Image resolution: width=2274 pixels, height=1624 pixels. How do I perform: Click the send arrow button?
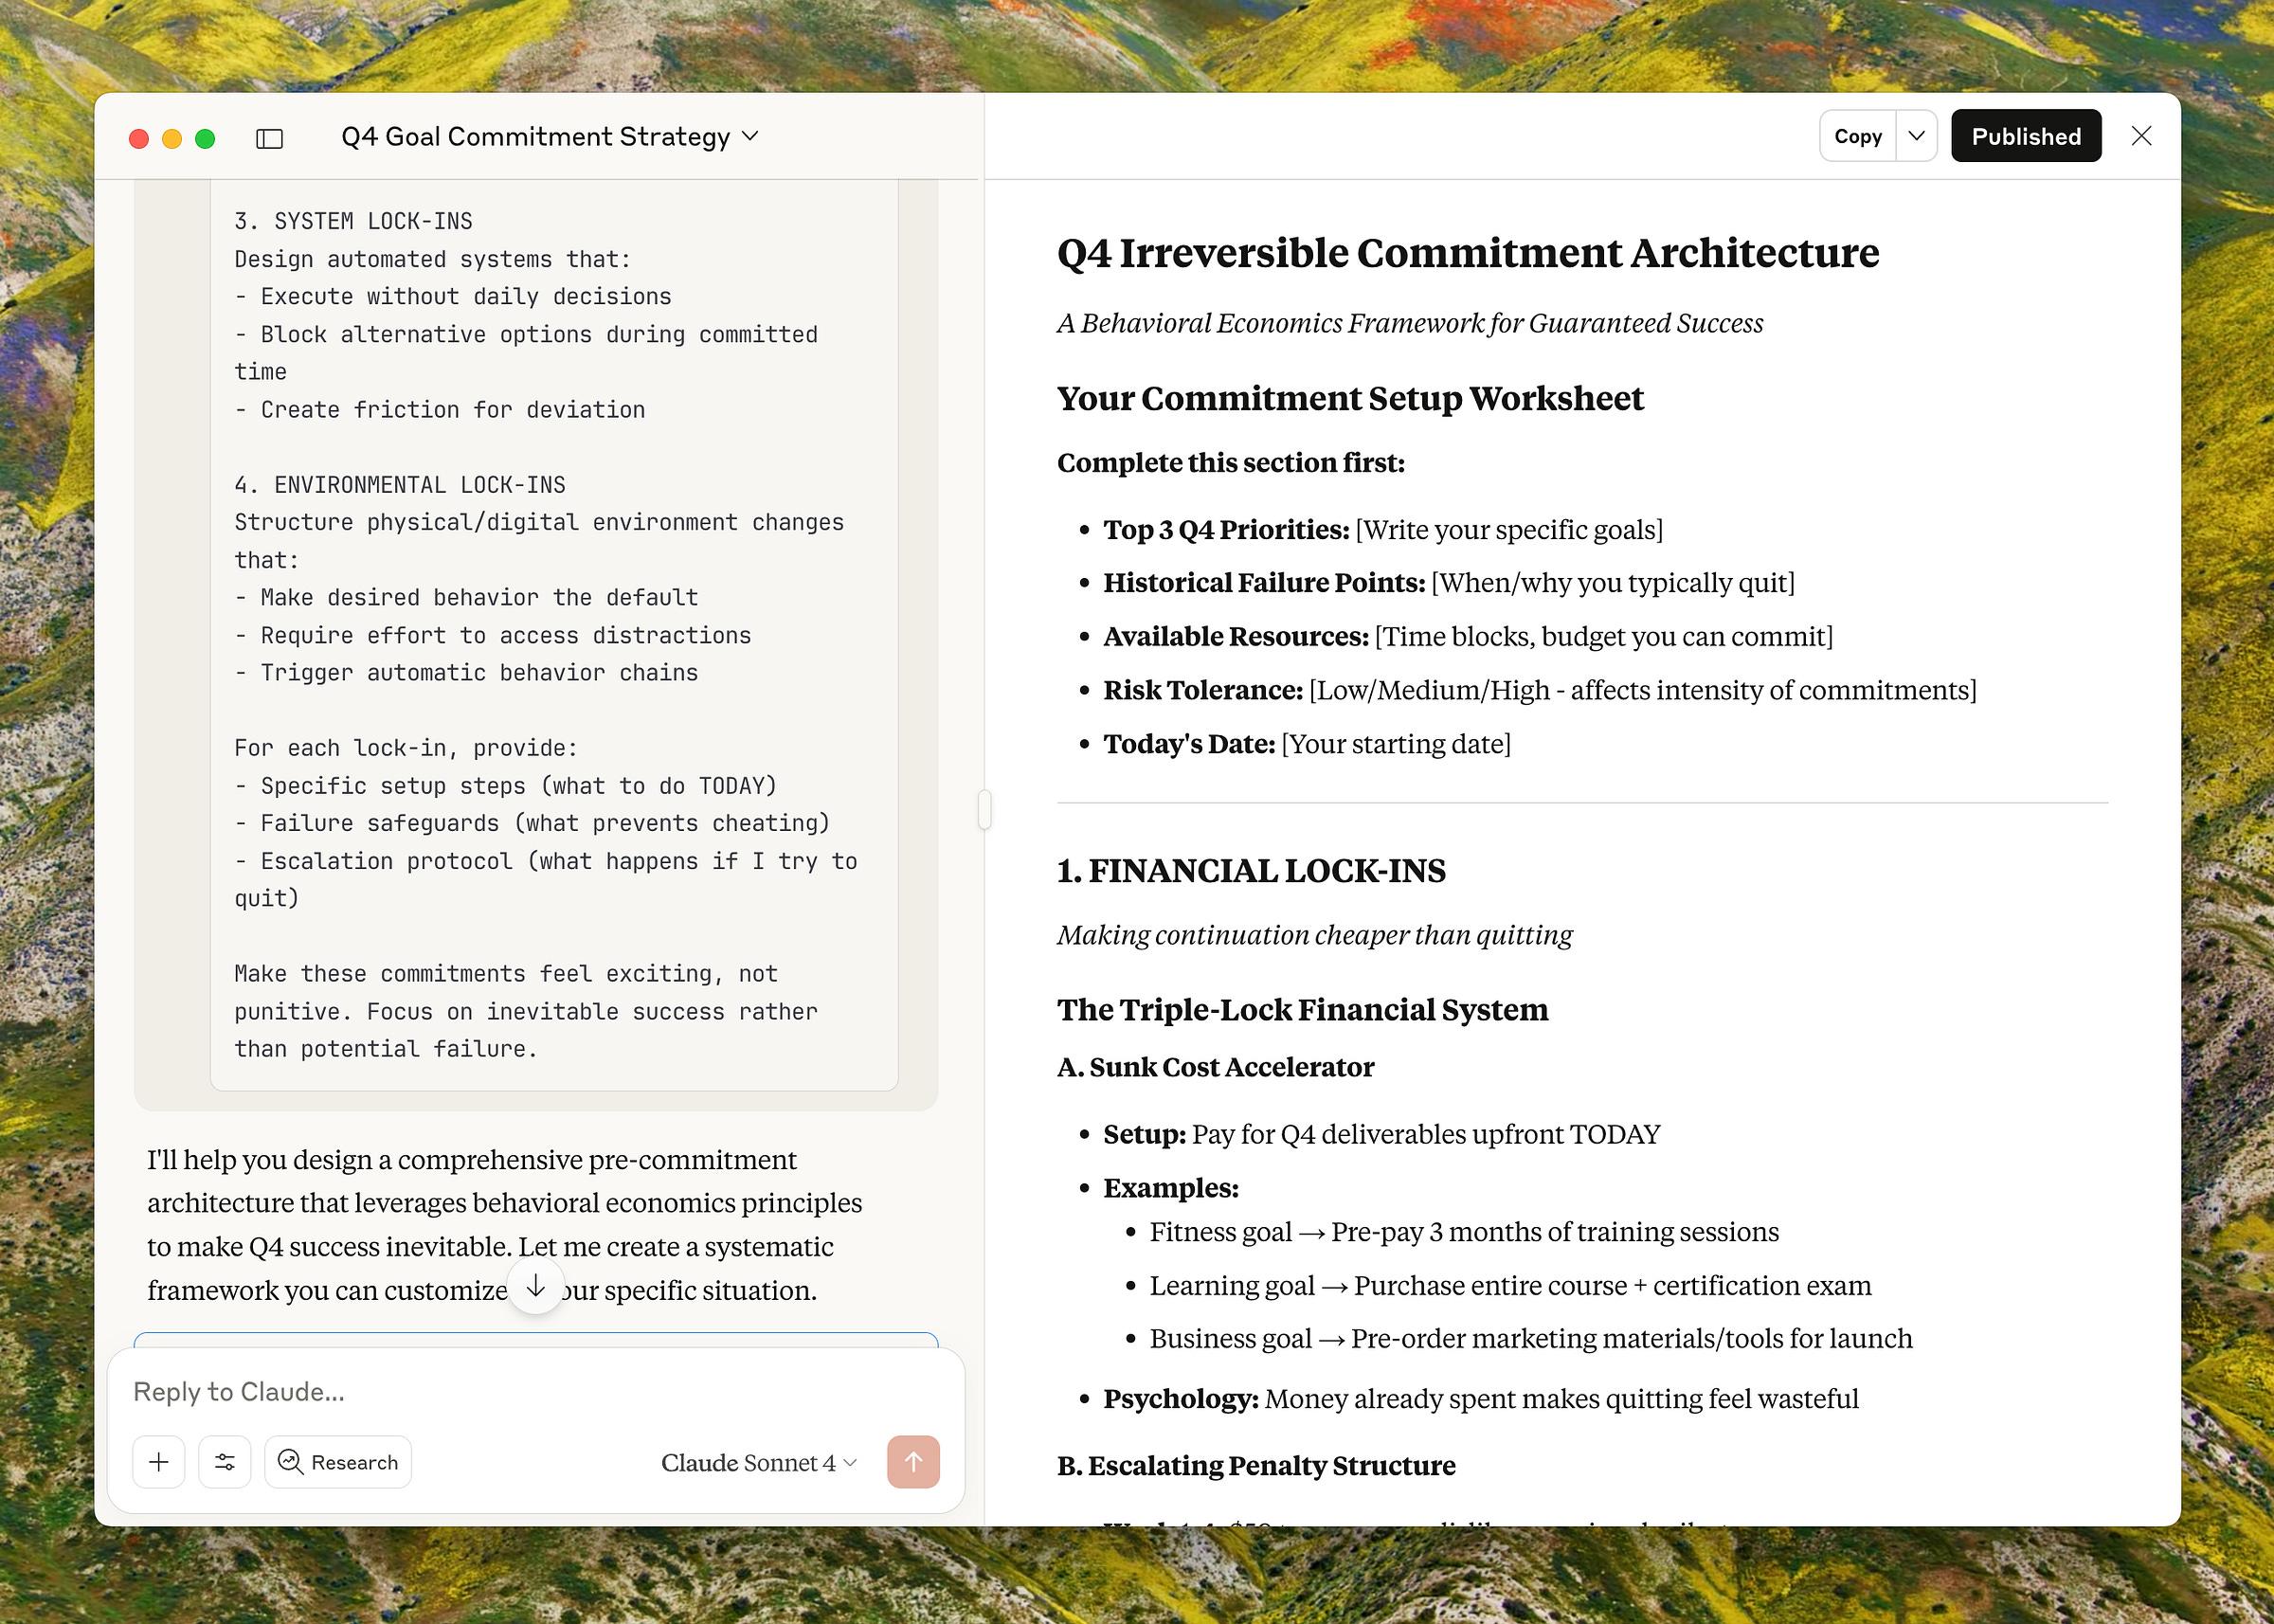pos(912,1462)
